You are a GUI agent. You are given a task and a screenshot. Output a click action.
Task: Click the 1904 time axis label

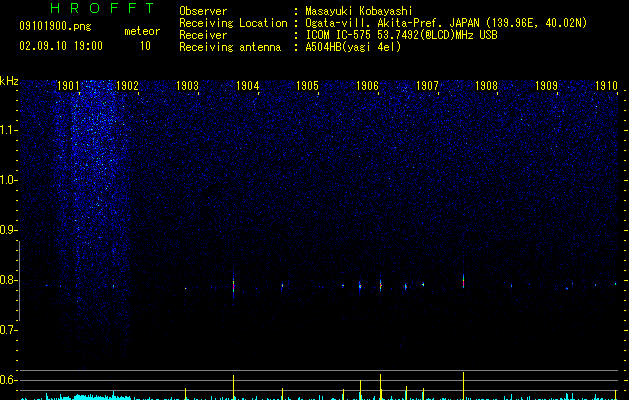(248, 86)
